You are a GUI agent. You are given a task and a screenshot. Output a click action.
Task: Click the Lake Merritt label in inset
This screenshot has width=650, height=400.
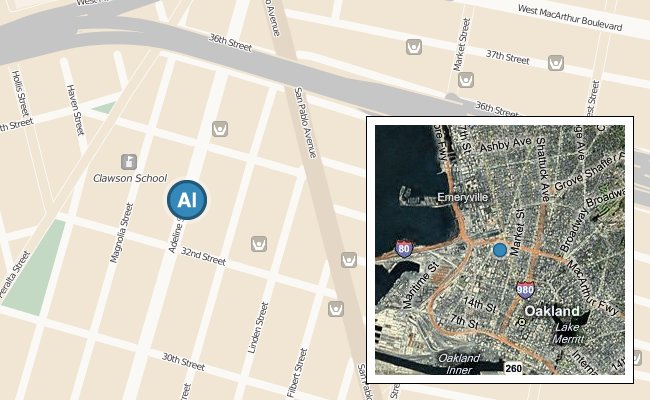point(568,333)
